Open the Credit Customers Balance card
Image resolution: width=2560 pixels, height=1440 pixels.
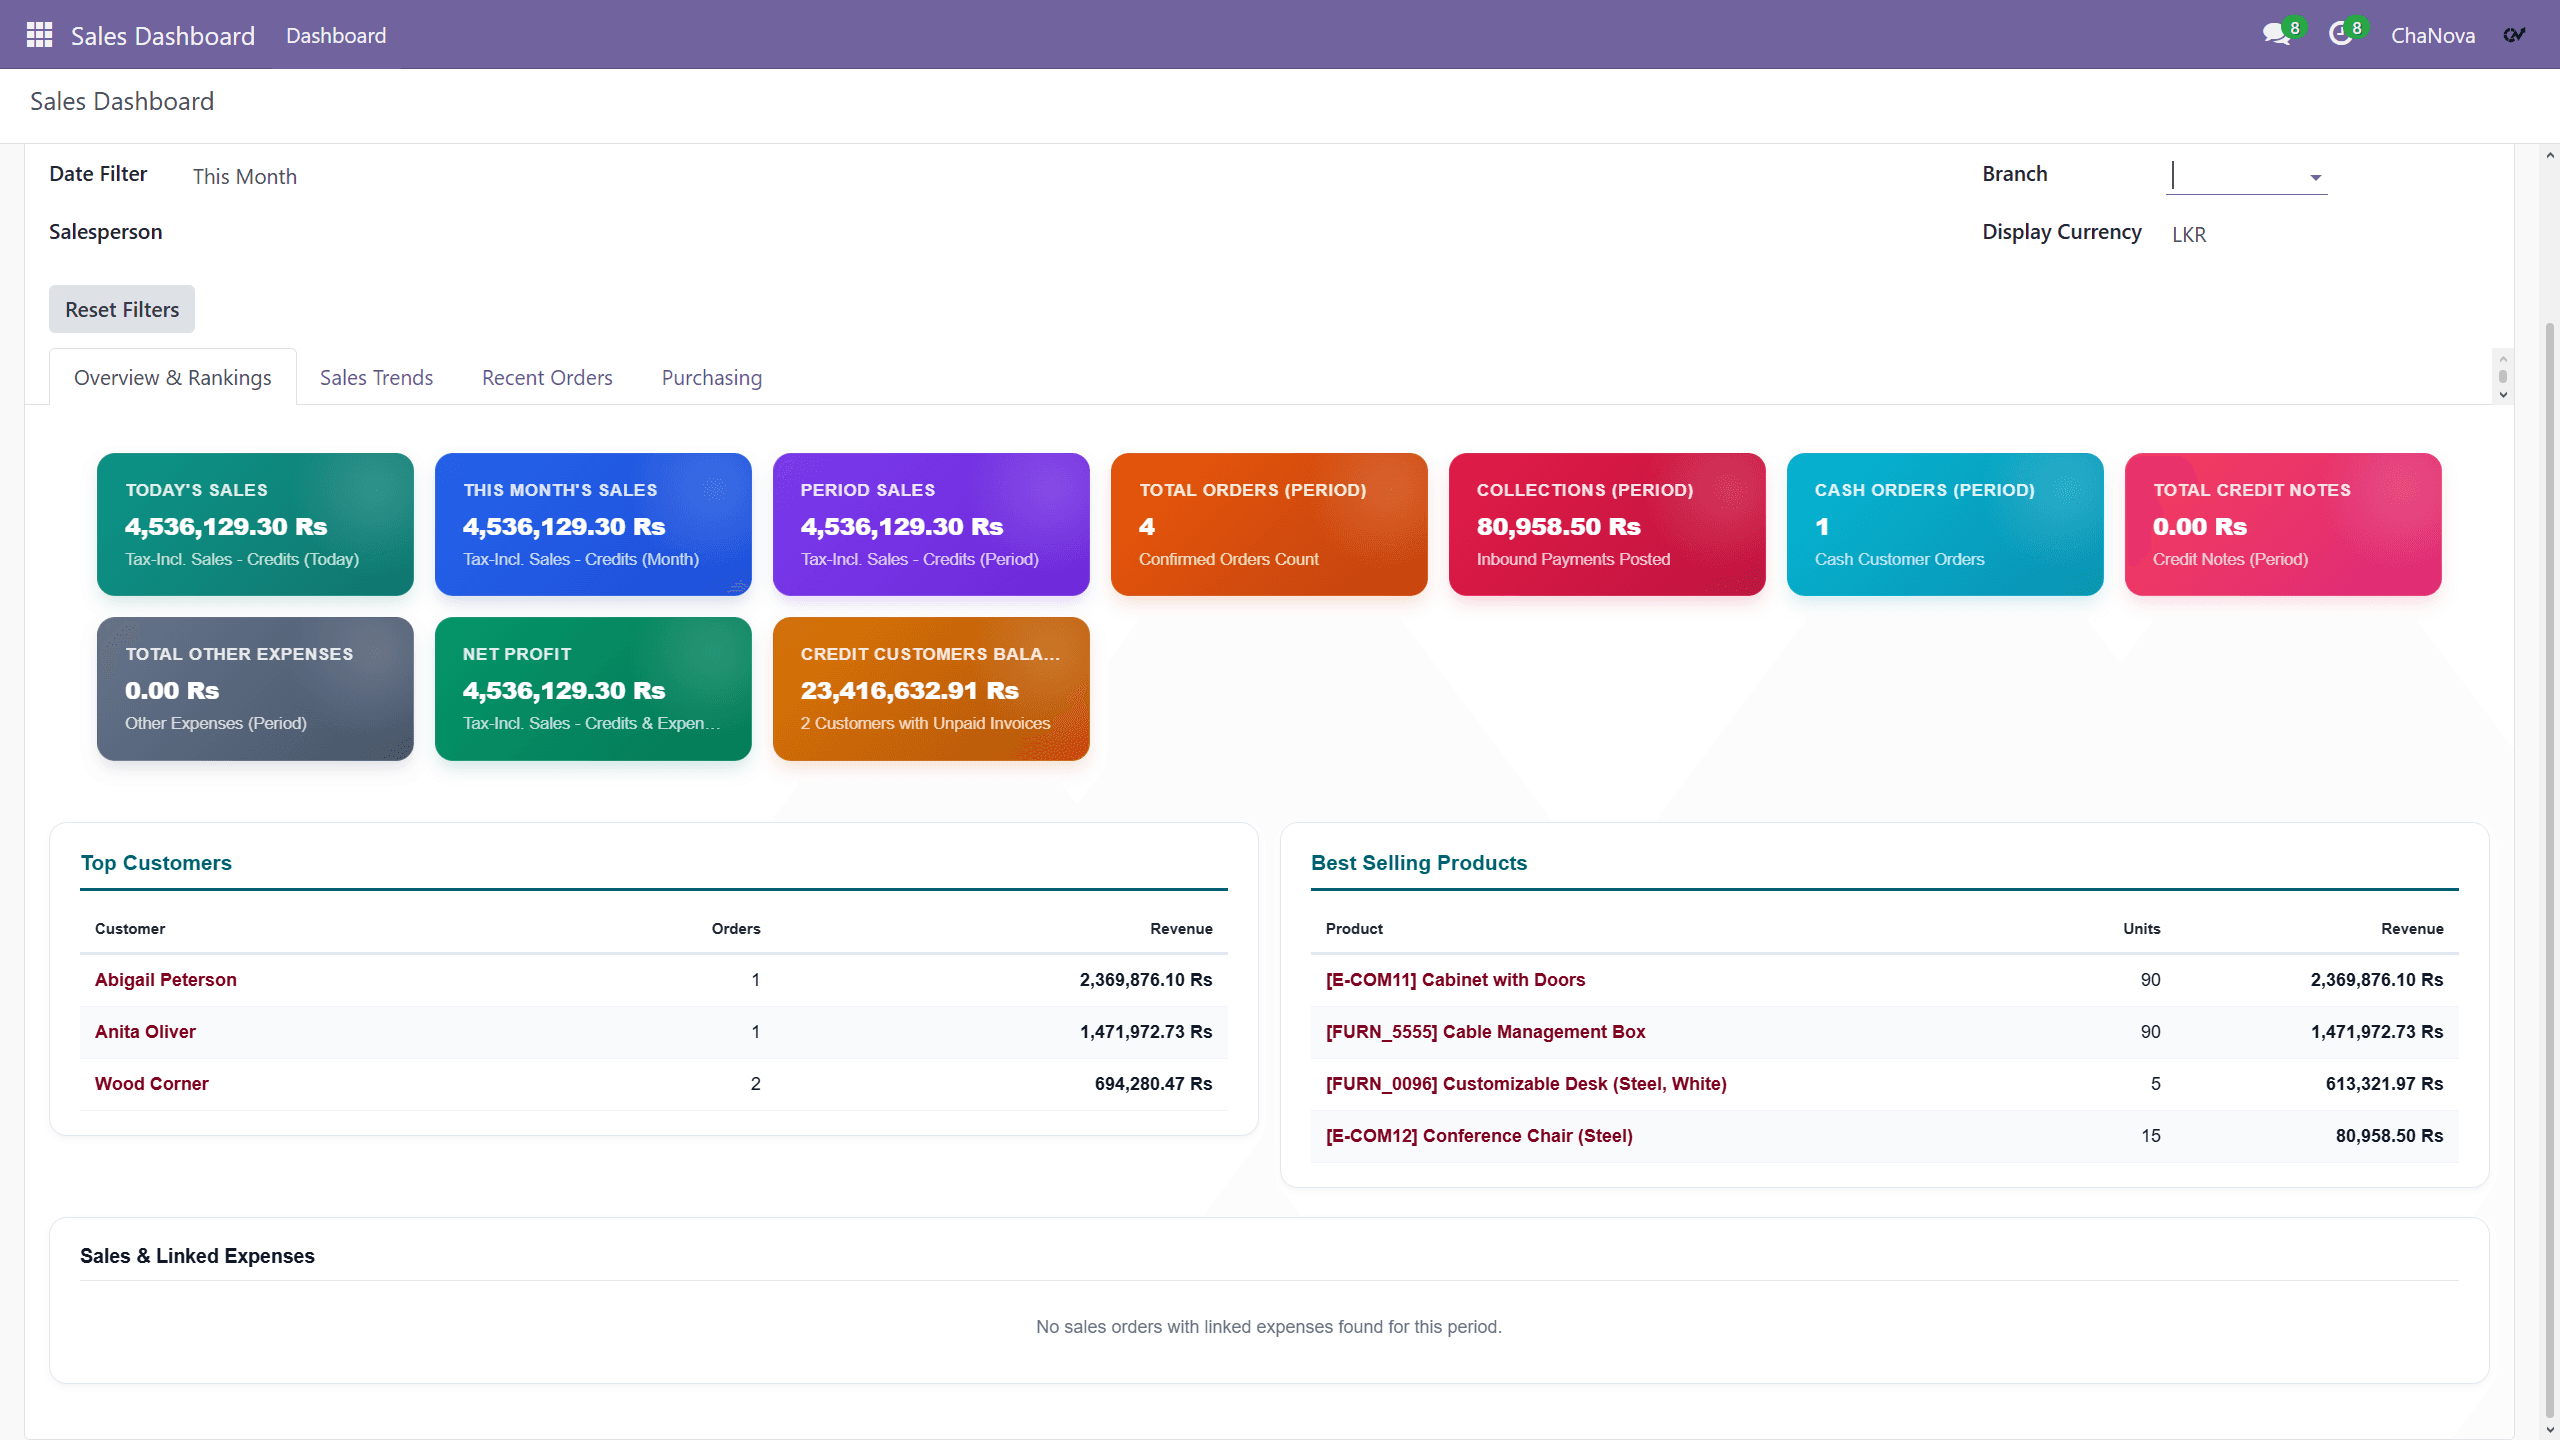point(931,689)
